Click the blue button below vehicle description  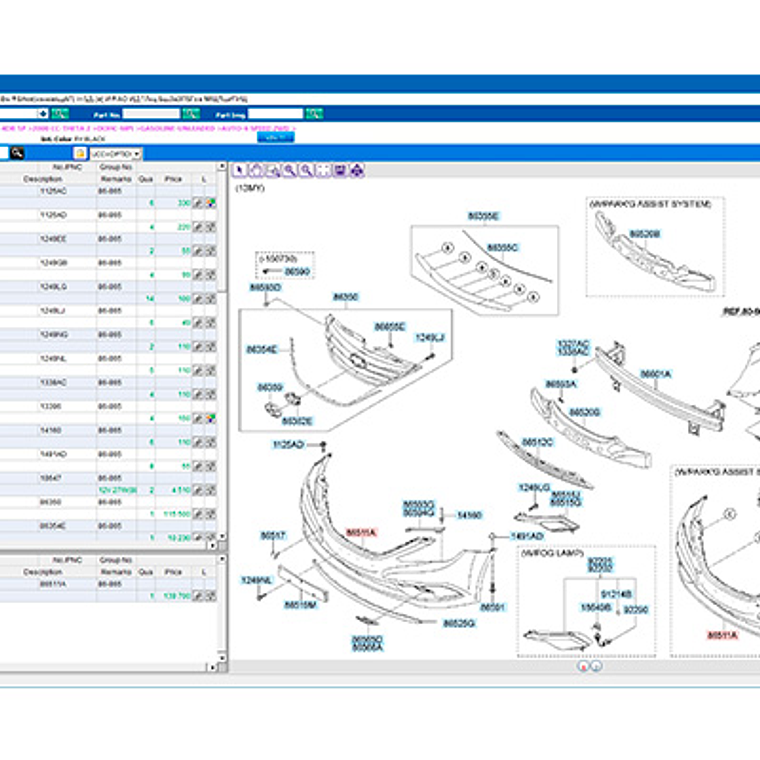(x=274, y=138)
